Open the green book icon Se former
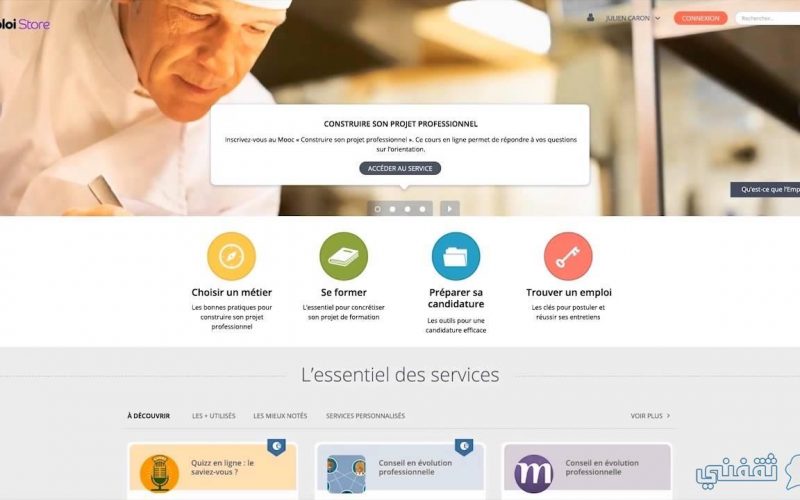The image size is (800, 500). click(x=343, y=256)
